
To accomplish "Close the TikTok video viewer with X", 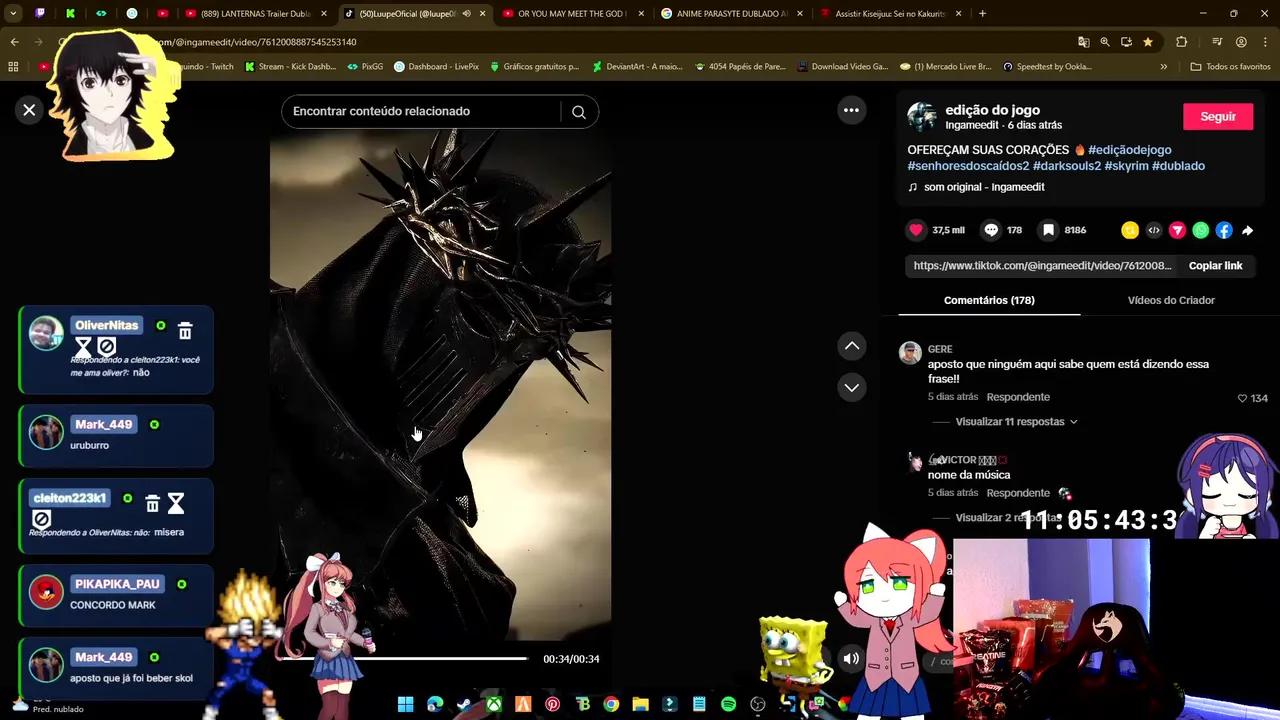I will click(x=29, y=110).
